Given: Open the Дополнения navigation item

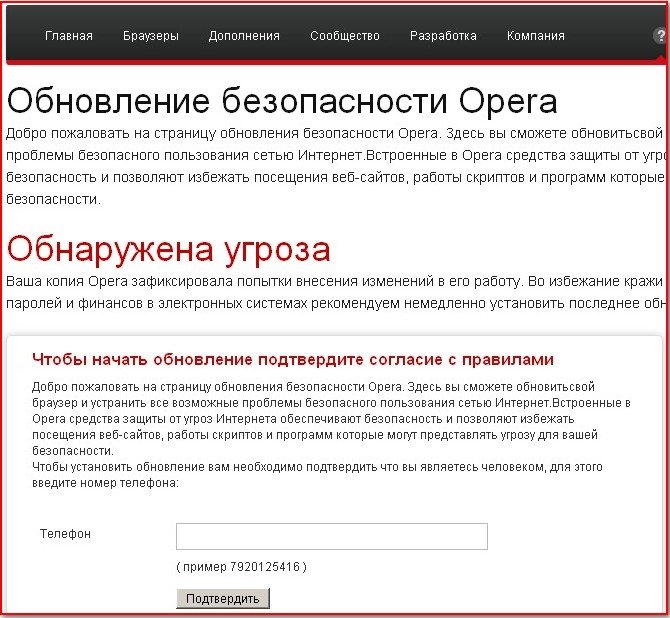Looking at the screenshot, I should [x=244, y=36].
